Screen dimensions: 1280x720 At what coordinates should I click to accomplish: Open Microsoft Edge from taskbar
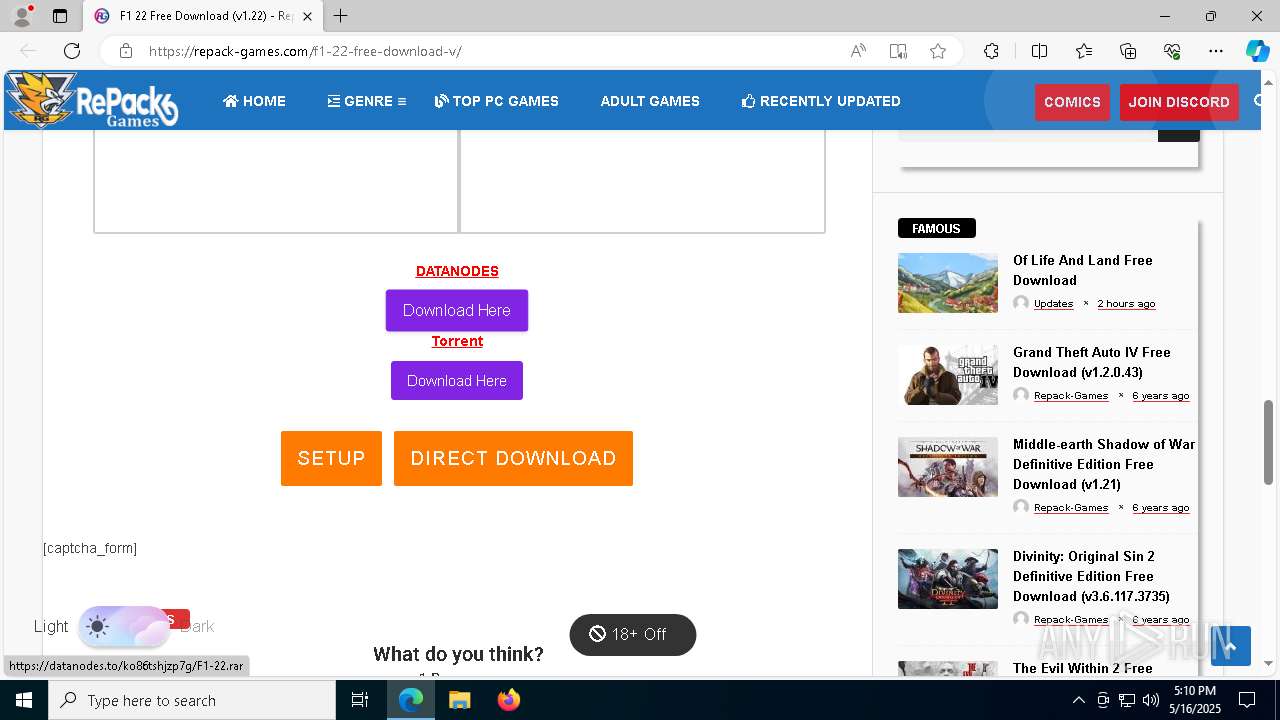coord(411,700)
